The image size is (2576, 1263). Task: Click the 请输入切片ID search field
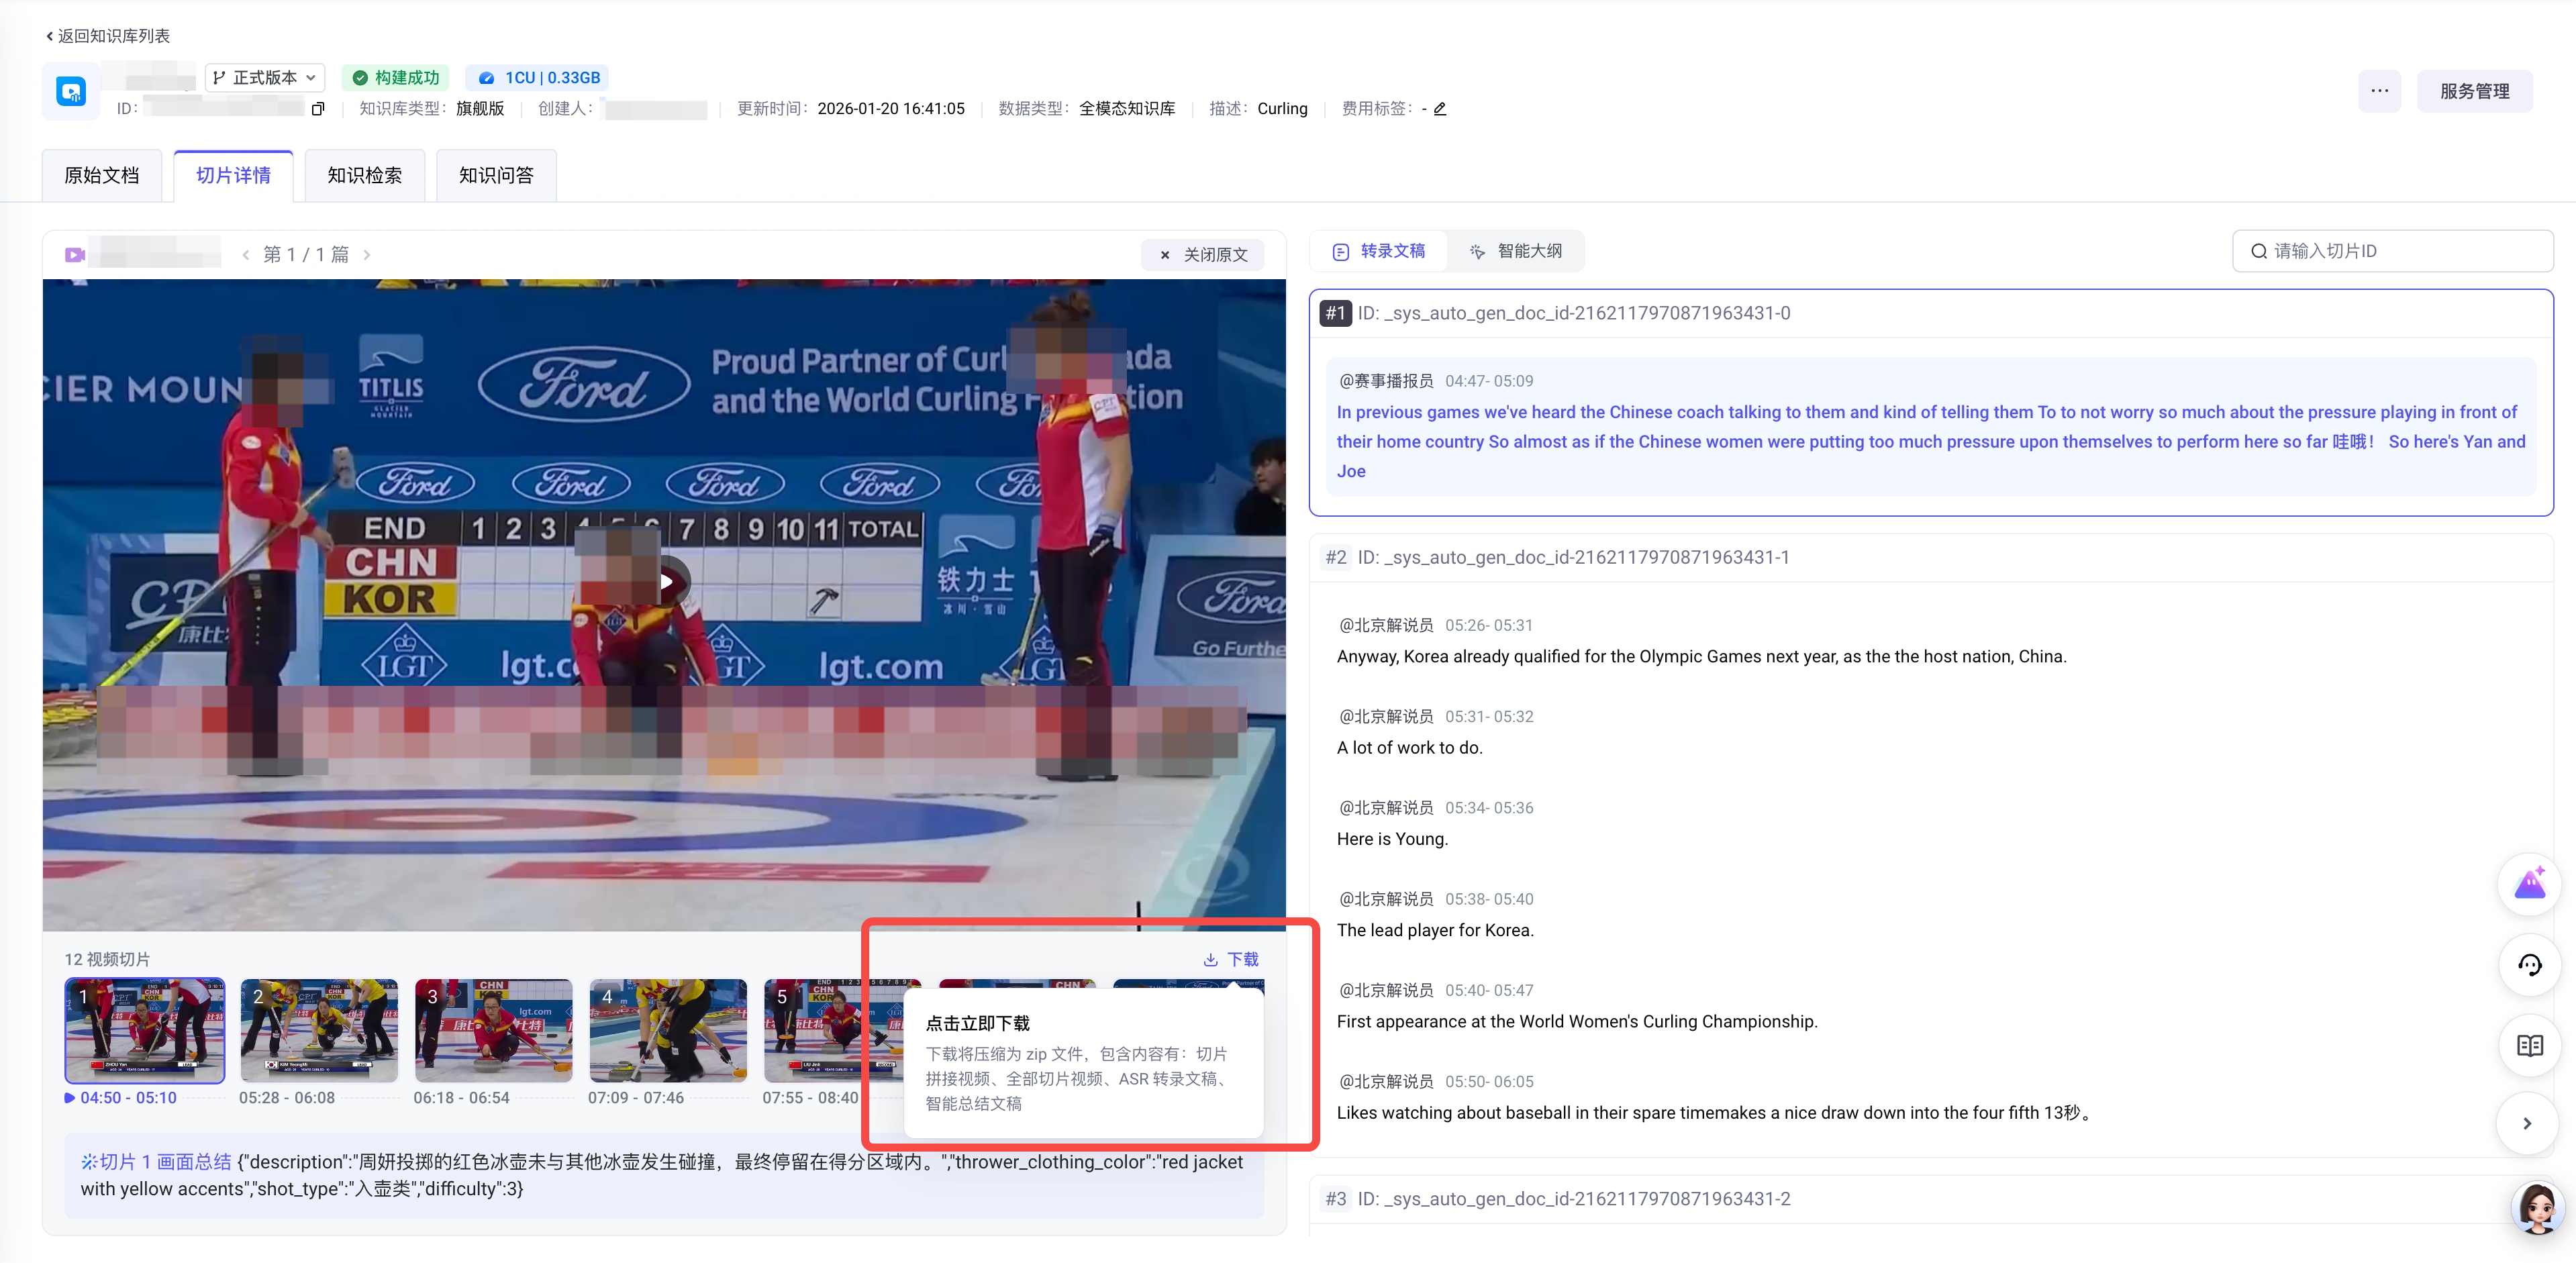tap(2392, 251)
